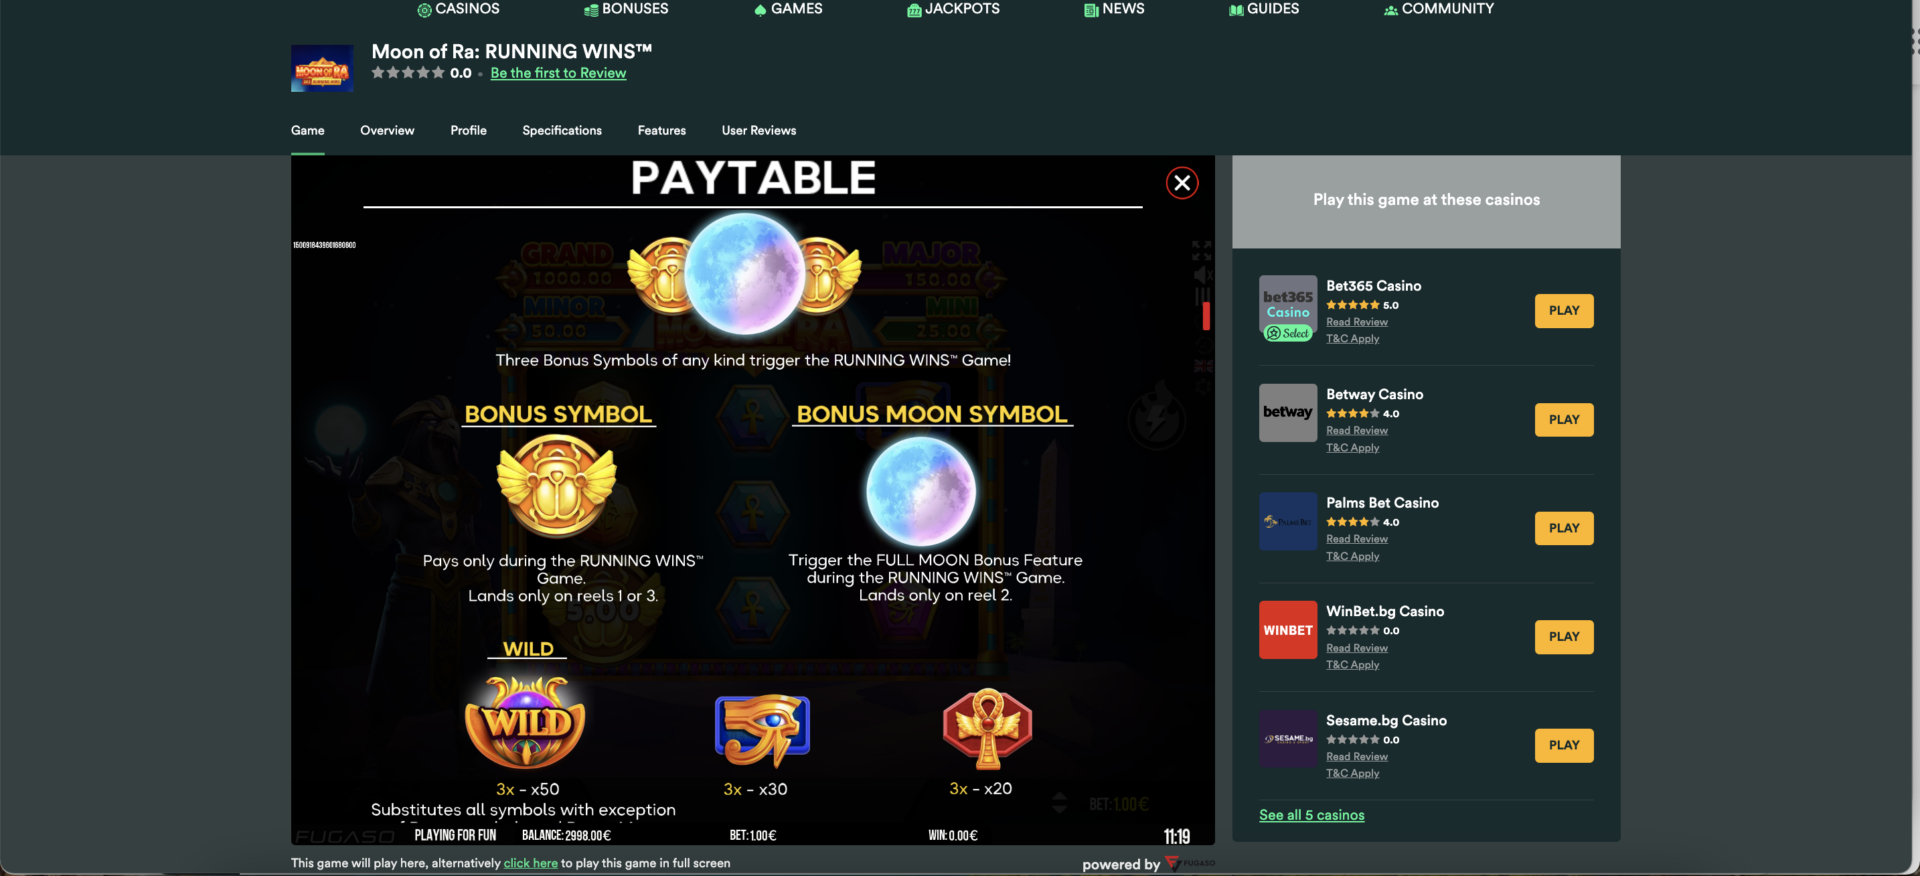Open the JACKPOTS menu
The image size is (1920, 876).
coord(953,9)
